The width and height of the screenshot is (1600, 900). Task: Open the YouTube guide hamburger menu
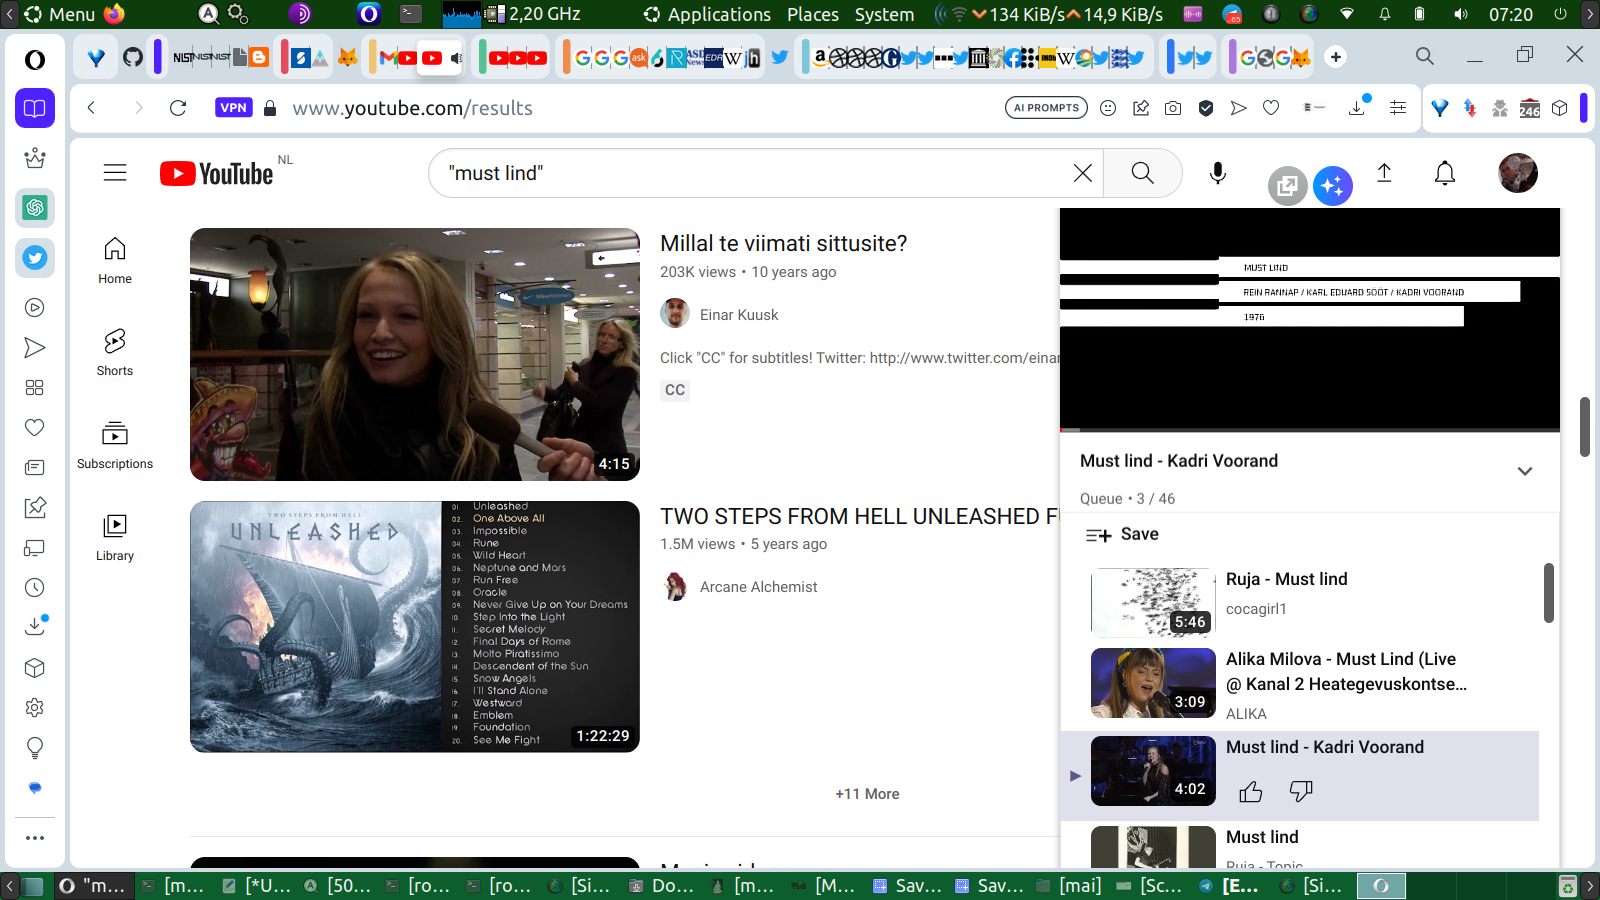point(115,173)
